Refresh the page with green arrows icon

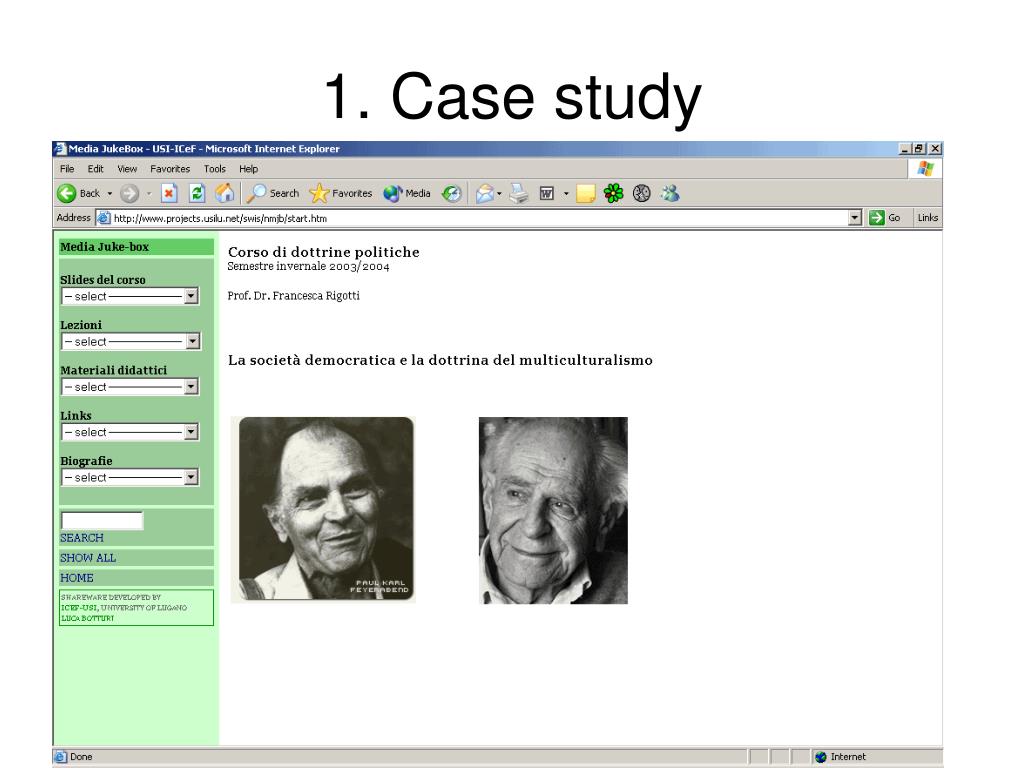point(197,193)
